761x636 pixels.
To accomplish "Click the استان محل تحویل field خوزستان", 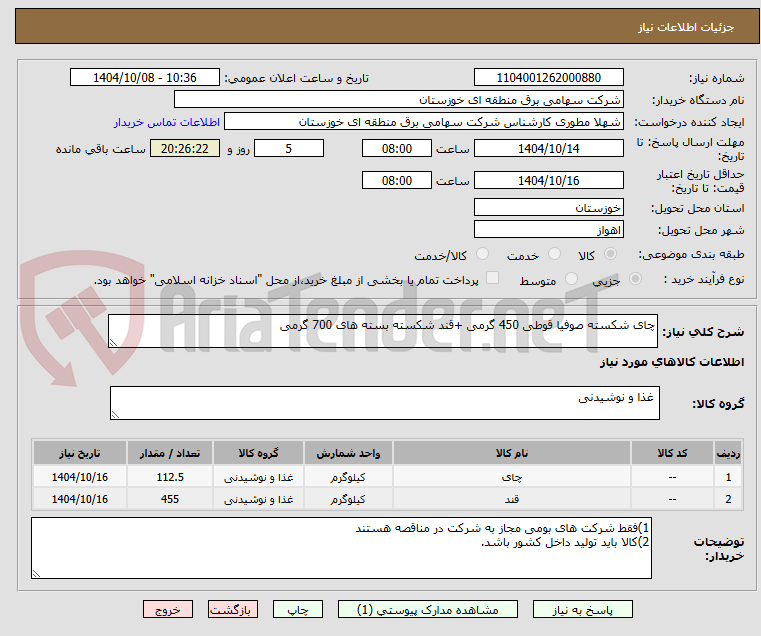I will [548, 207].
